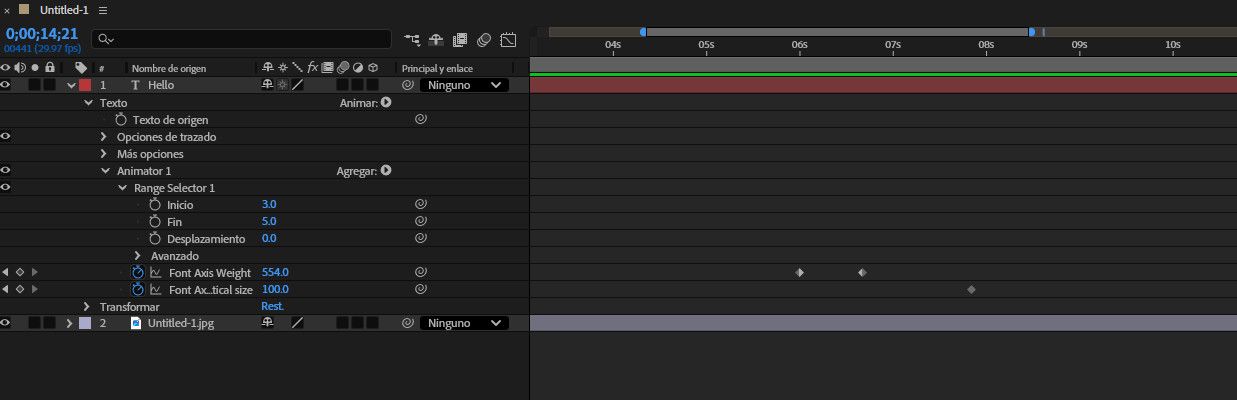Toggle the stopwatch for Inicio
Screen dimensions: 1237x400
tap(155, 205)
